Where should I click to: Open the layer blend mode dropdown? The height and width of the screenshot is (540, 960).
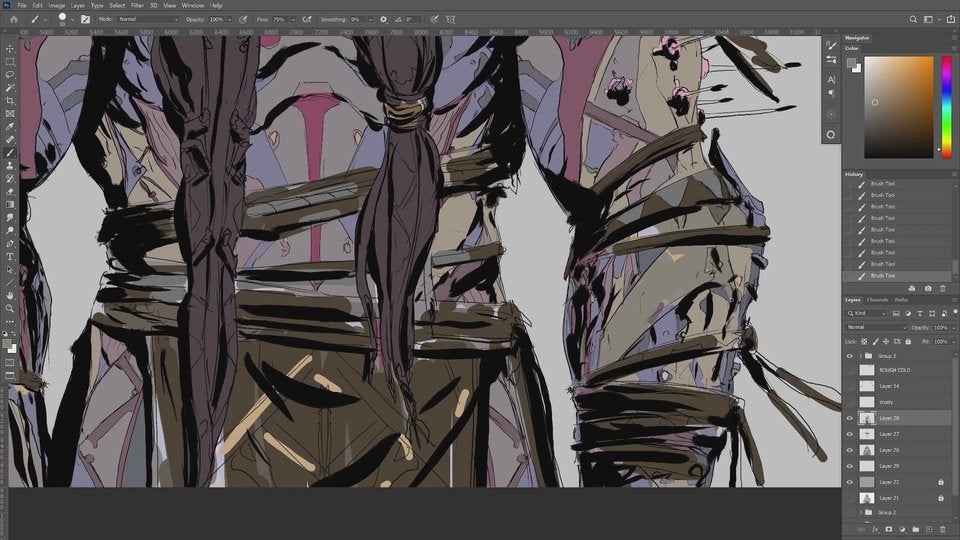tap(876, 327)
